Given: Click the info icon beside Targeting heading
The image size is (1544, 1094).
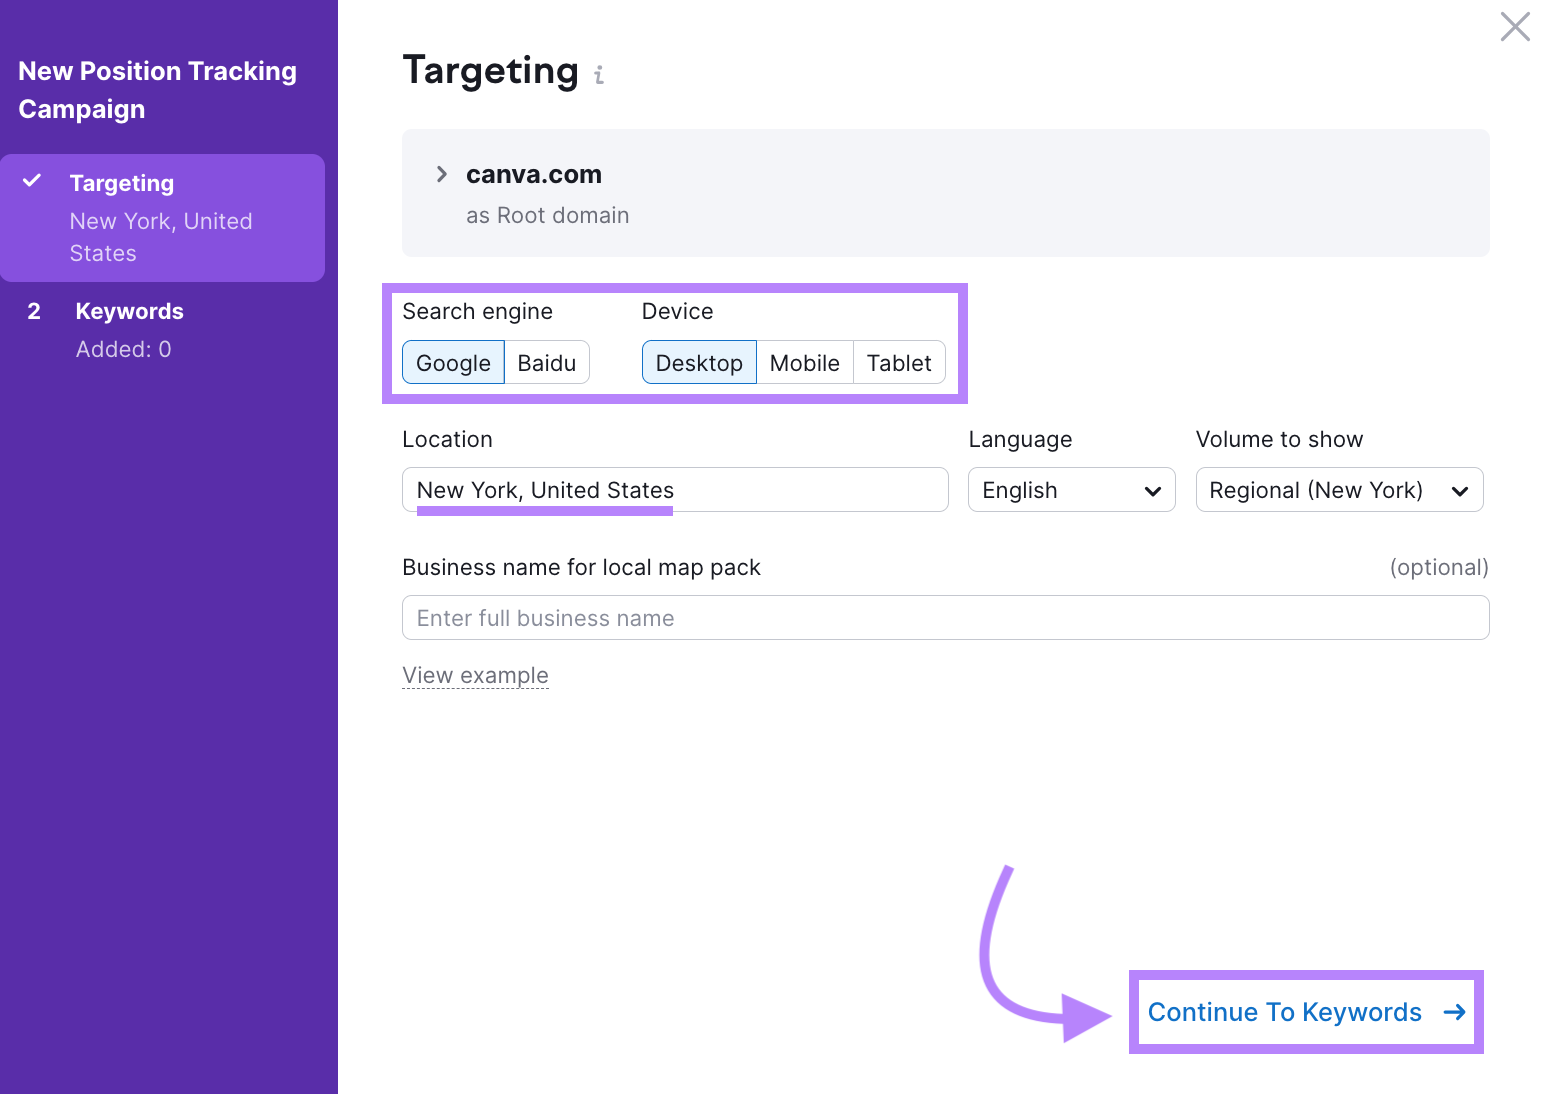Looking at the screenshot, I should pos(599,73).
